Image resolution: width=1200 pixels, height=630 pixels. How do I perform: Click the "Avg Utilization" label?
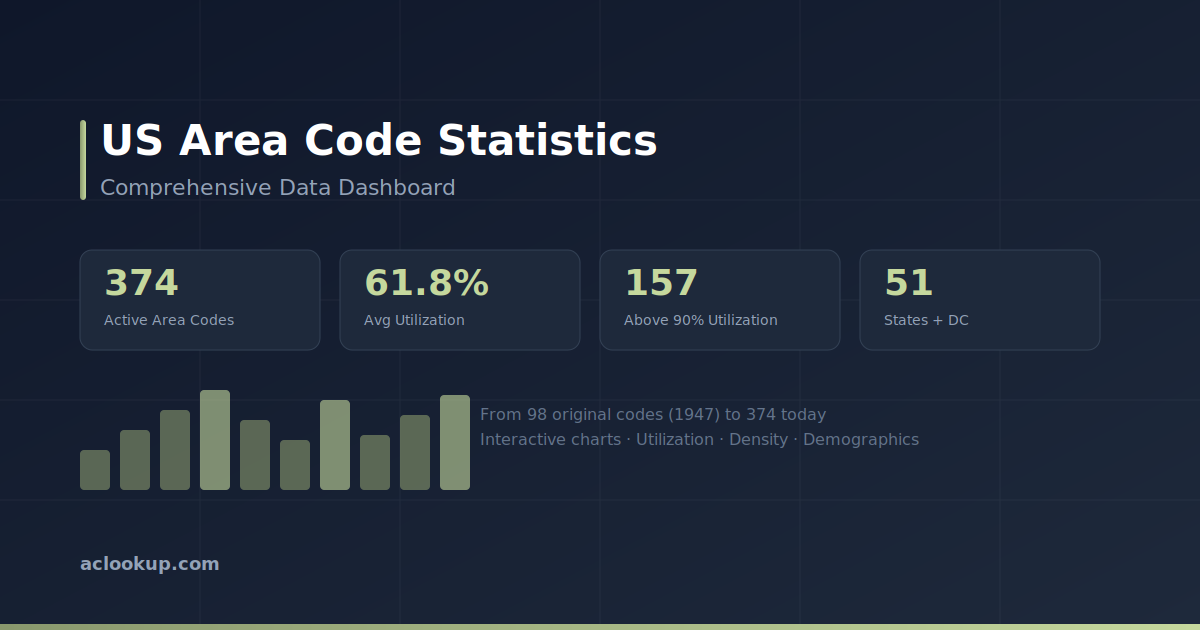pyautogui.click(x=414, y=320)
